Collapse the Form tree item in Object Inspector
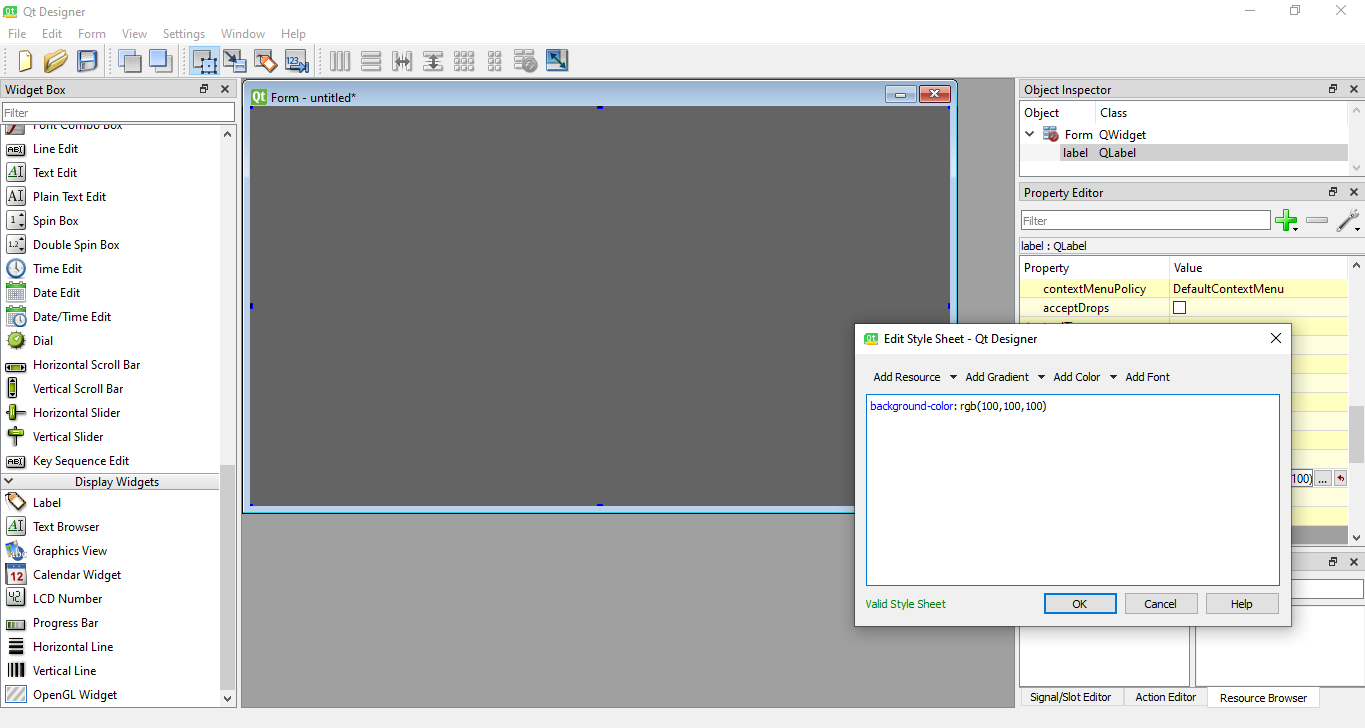 click(x=1030, y=134)
